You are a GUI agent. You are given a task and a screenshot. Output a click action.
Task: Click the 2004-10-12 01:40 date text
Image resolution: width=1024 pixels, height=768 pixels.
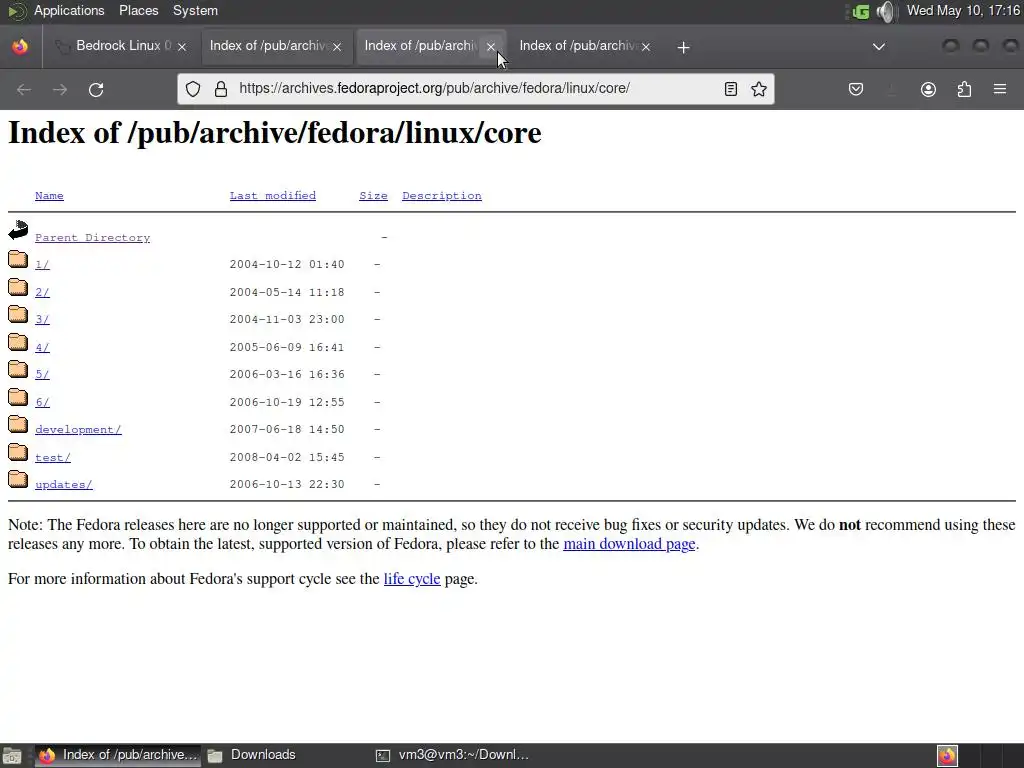(287, 264)
